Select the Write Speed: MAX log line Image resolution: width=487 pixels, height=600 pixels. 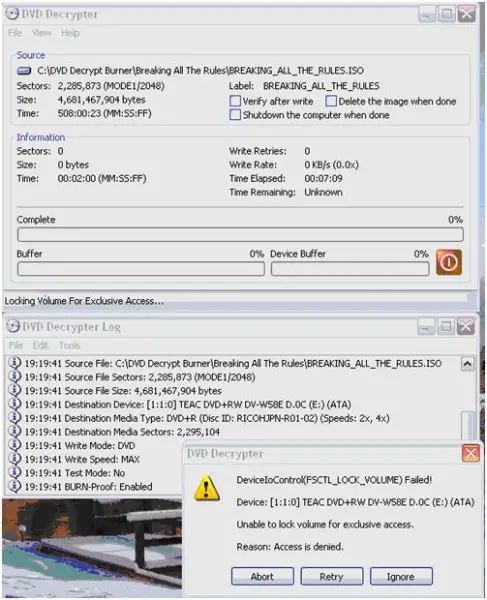tap(82, 459)
